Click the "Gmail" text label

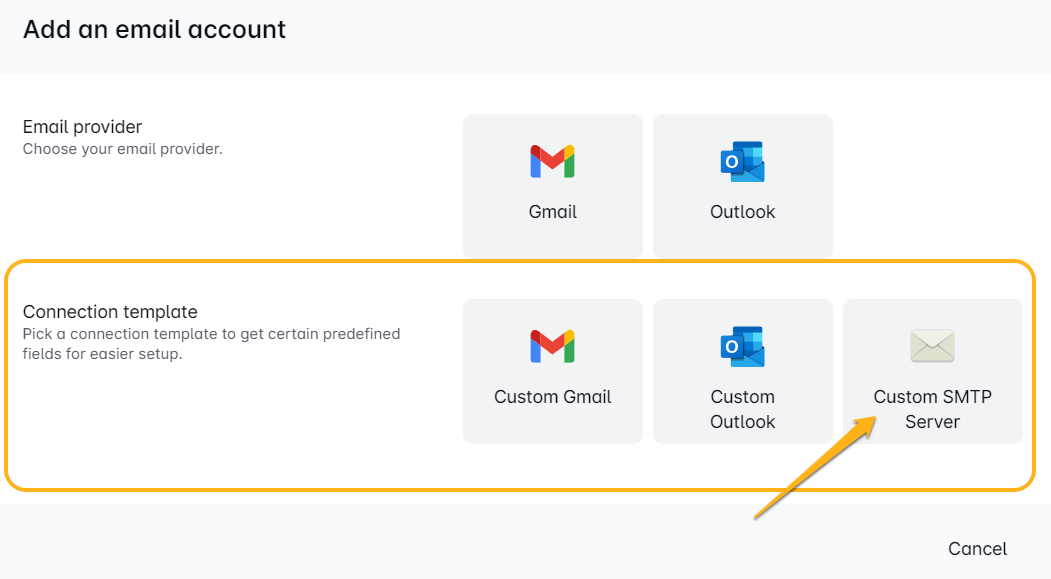552,212
